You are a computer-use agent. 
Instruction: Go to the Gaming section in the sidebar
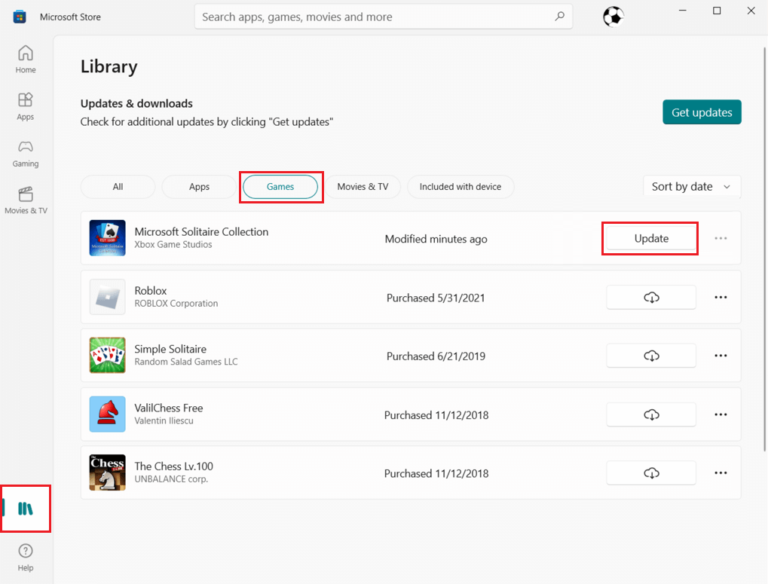click(25, 153)
